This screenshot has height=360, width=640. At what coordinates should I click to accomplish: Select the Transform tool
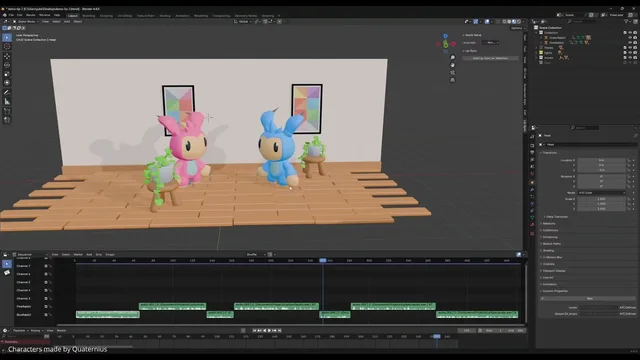click(7, 82)
